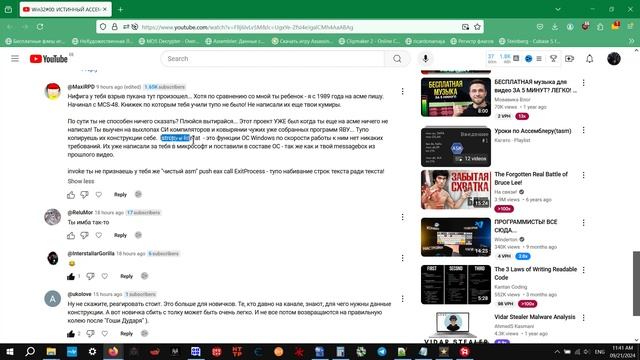Viewport: 640px width, 360px height.
Task: Show site security lock information
Action: coord(115,27)
